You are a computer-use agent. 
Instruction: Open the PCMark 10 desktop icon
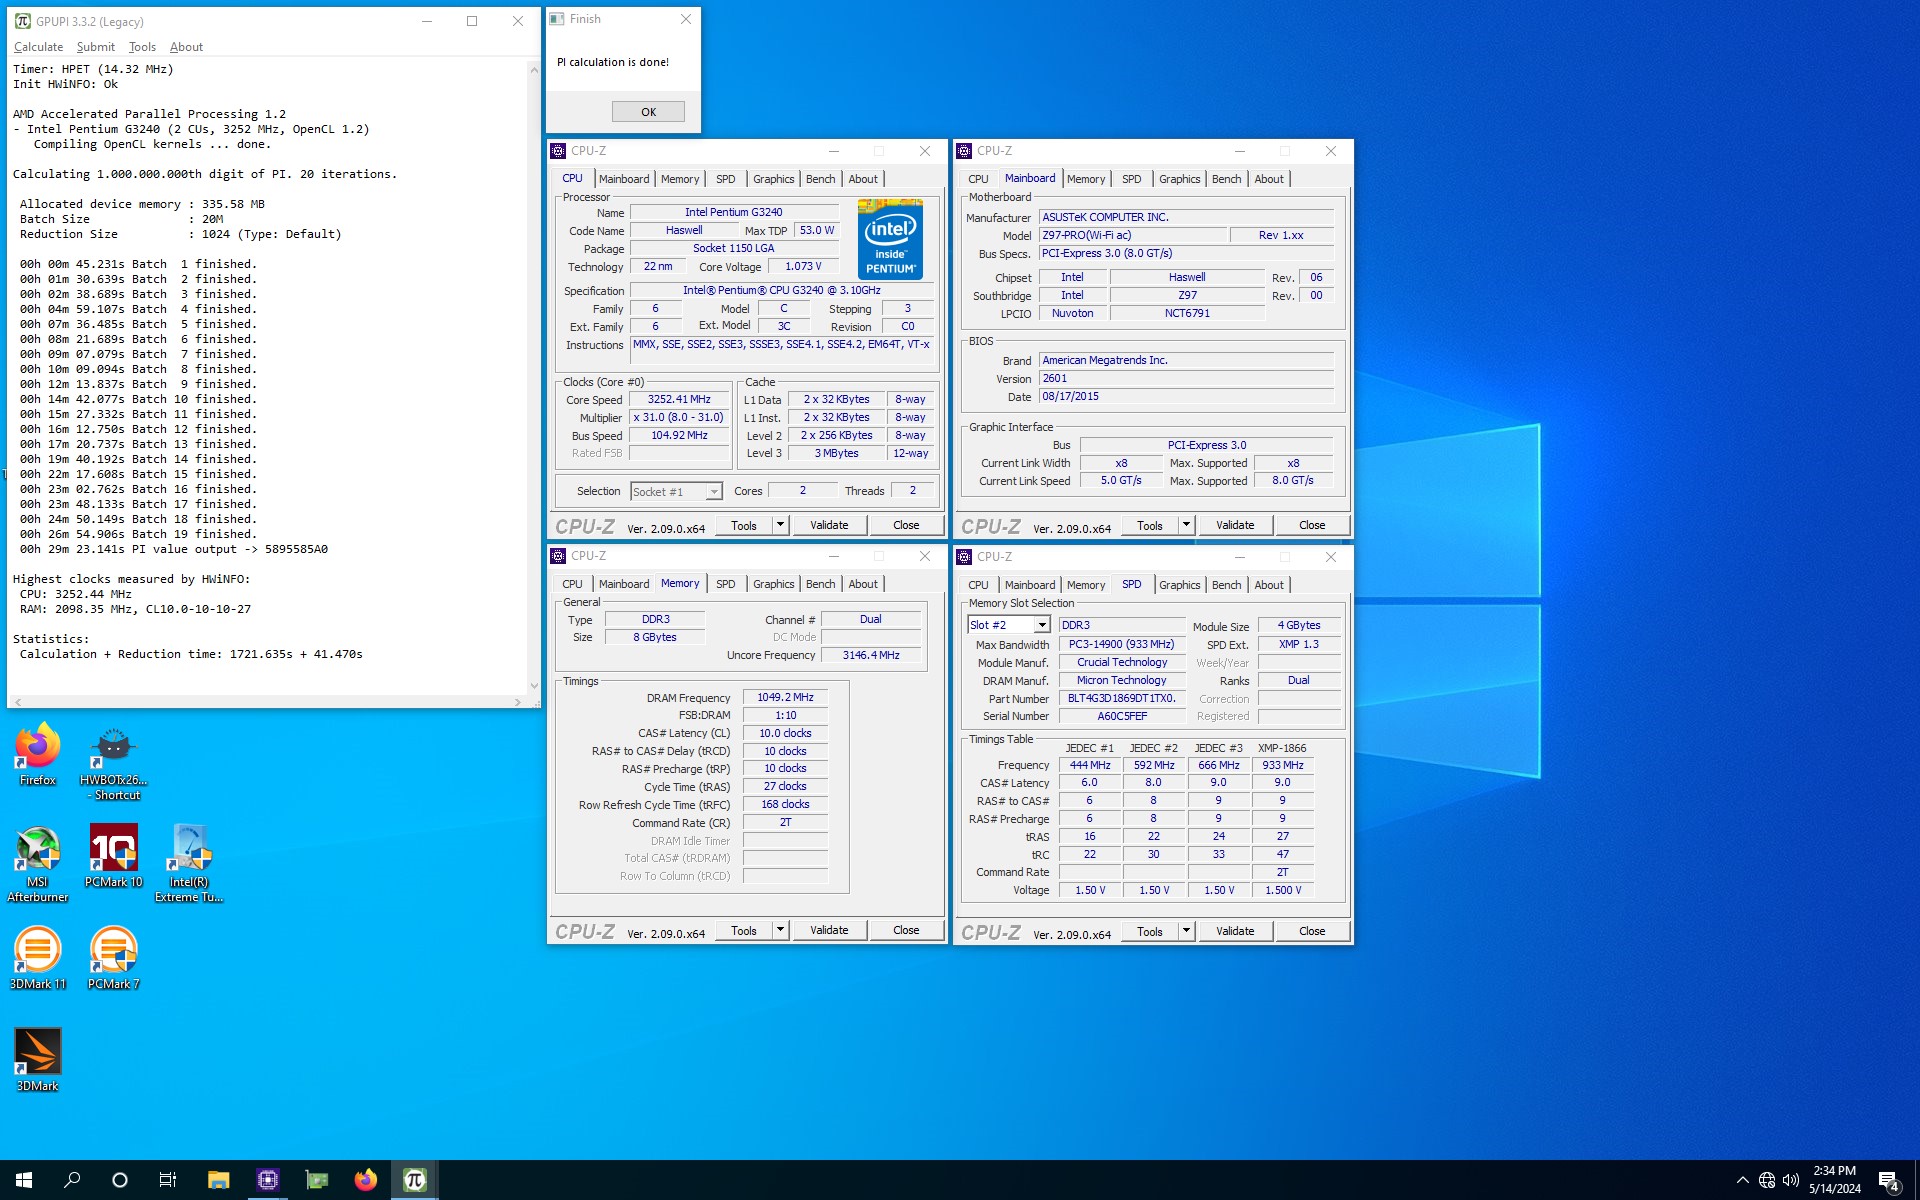[x=114, y=856]
